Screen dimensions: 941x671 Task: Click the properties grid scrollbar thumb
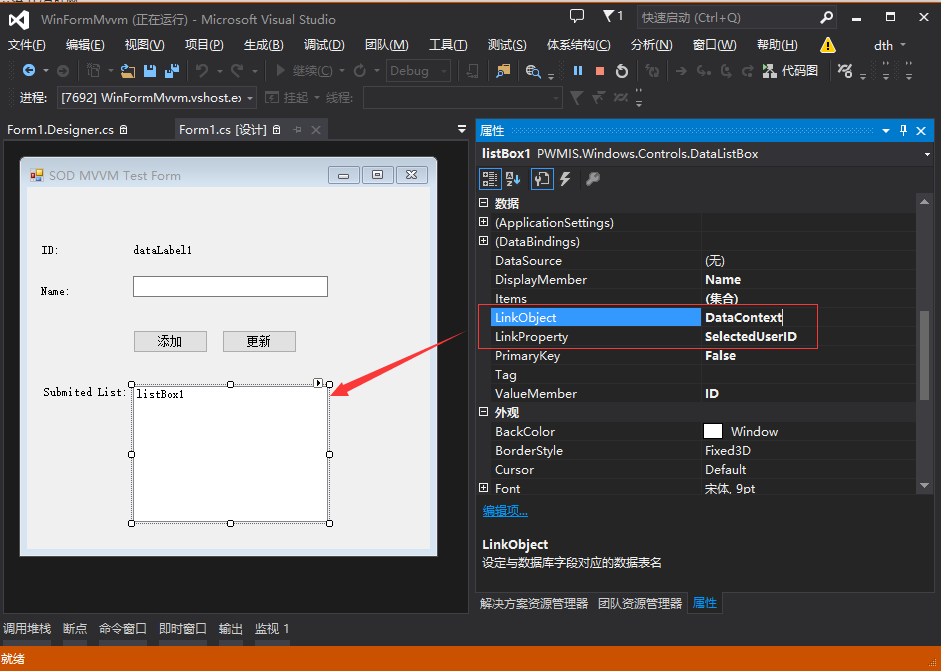(x=924, y=354)
